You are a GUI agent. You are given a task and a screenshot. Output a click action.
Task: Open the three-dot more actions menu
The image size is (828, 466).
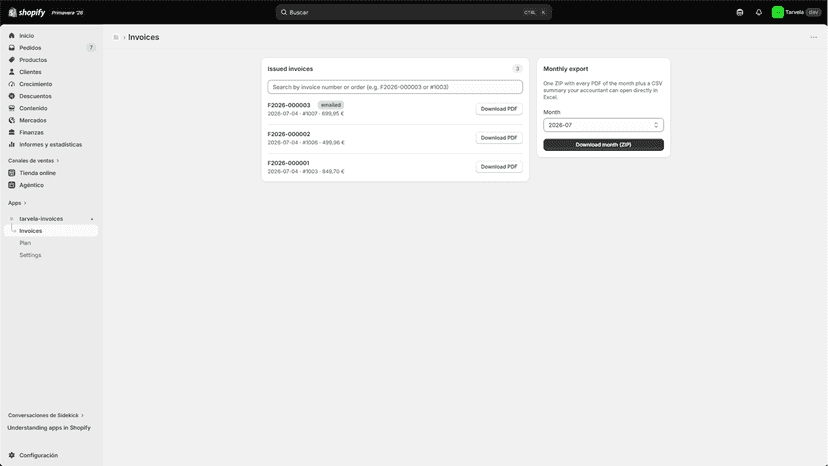(814, 38)
